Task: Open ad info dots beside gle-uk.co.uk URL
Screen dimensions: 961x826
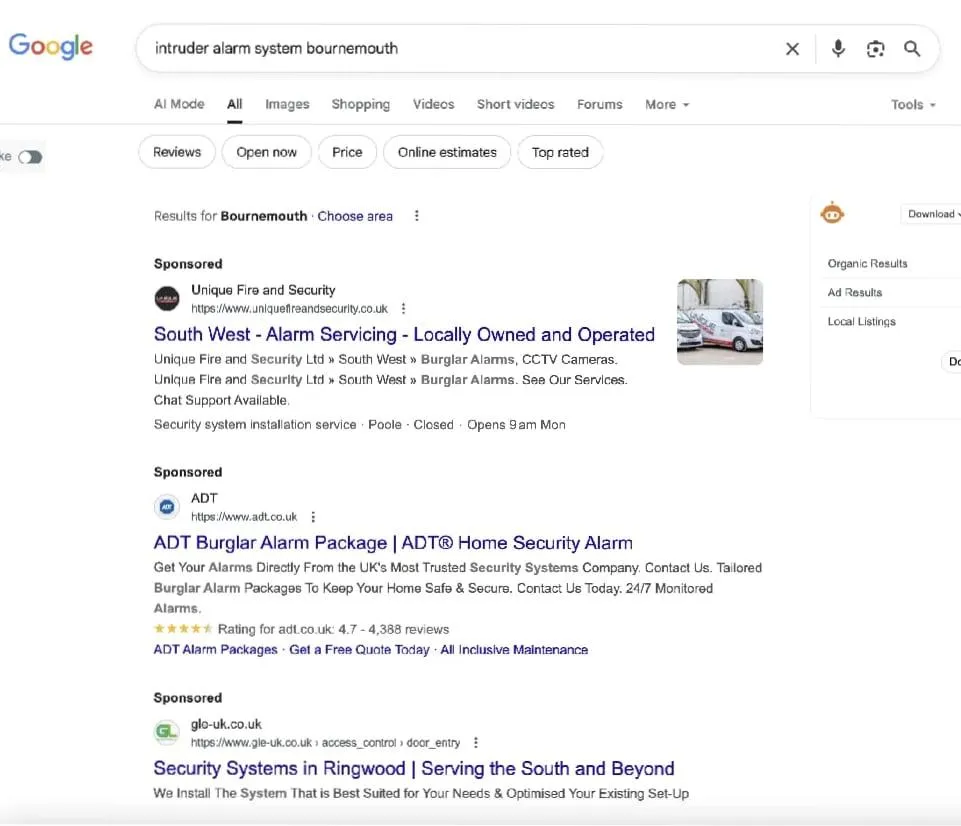Action: point(476,742)
